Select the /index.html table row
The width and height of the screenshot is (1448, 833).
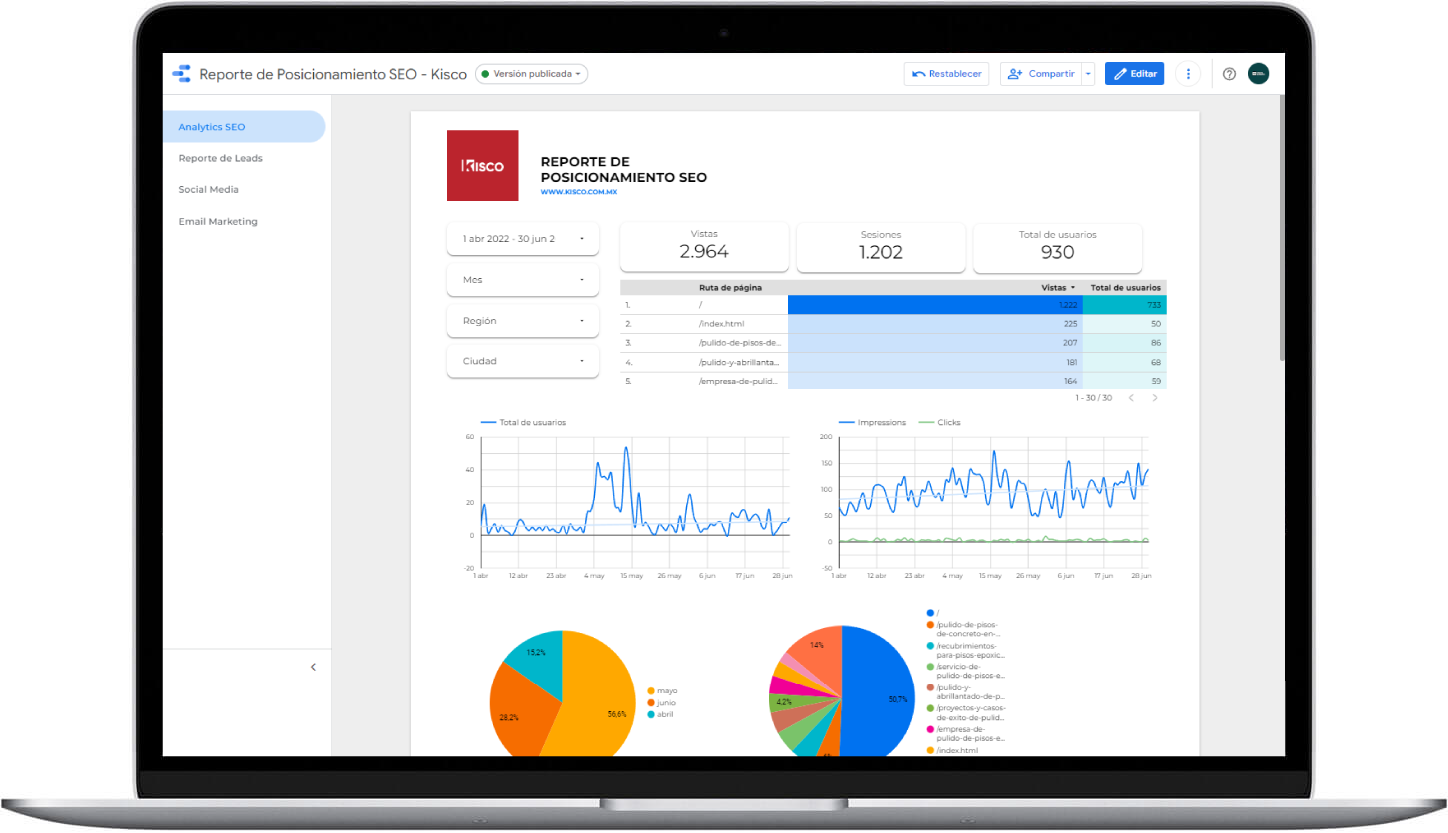click(x=893, y=324)
